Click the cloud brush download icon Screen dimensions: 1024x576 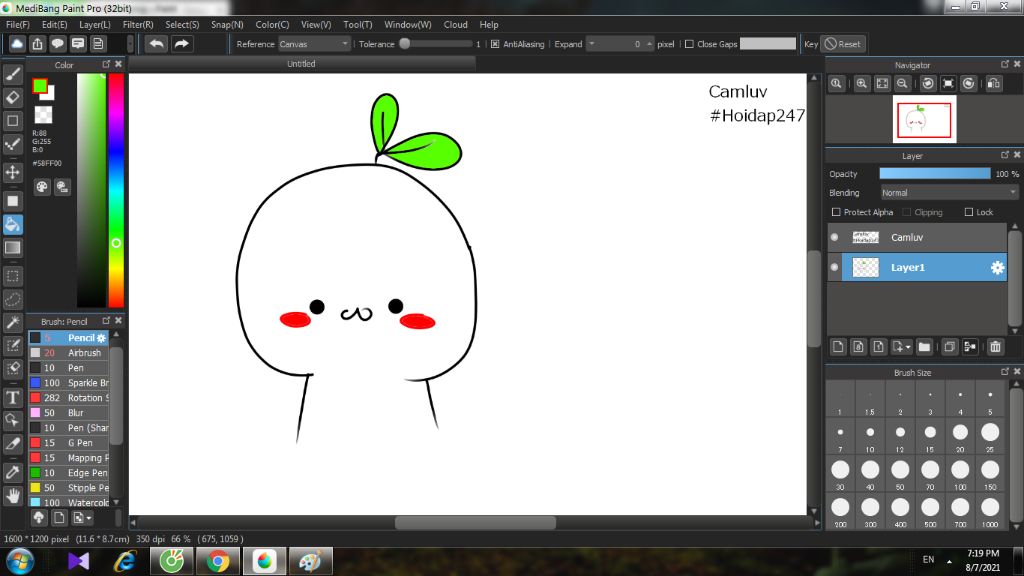(x=39, y=518)
